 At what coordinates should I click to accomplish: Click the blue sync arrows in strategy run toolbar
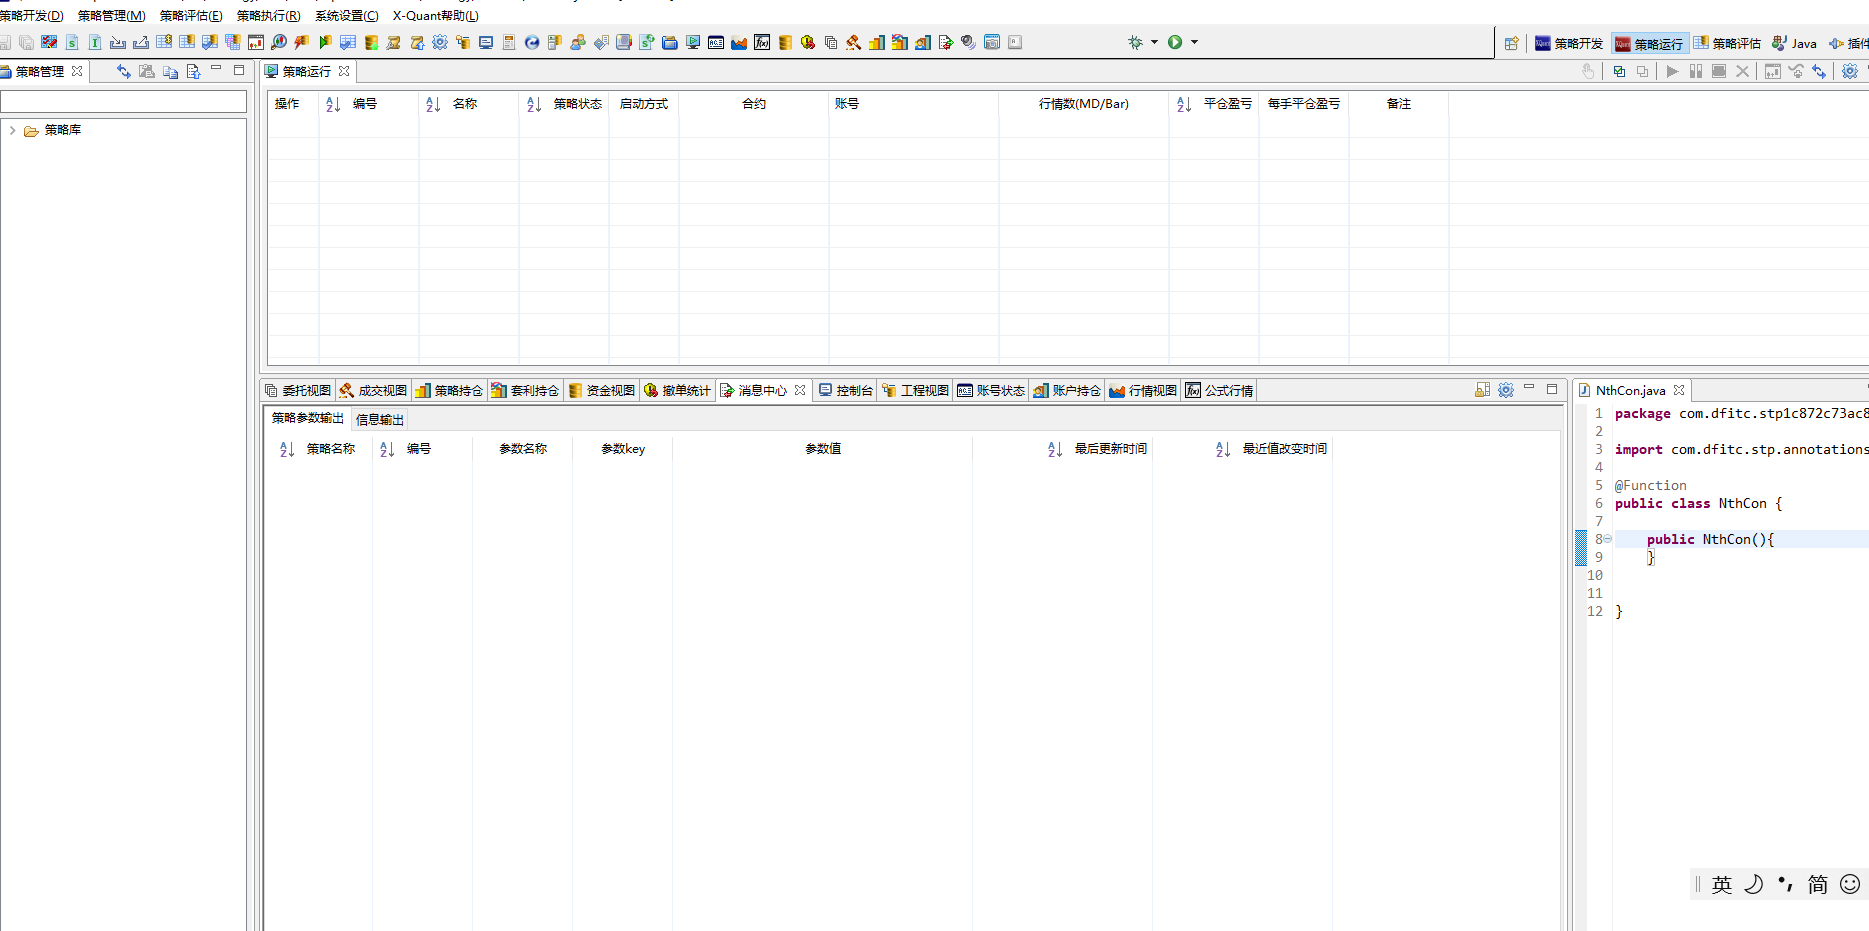tap(1819, 71)
